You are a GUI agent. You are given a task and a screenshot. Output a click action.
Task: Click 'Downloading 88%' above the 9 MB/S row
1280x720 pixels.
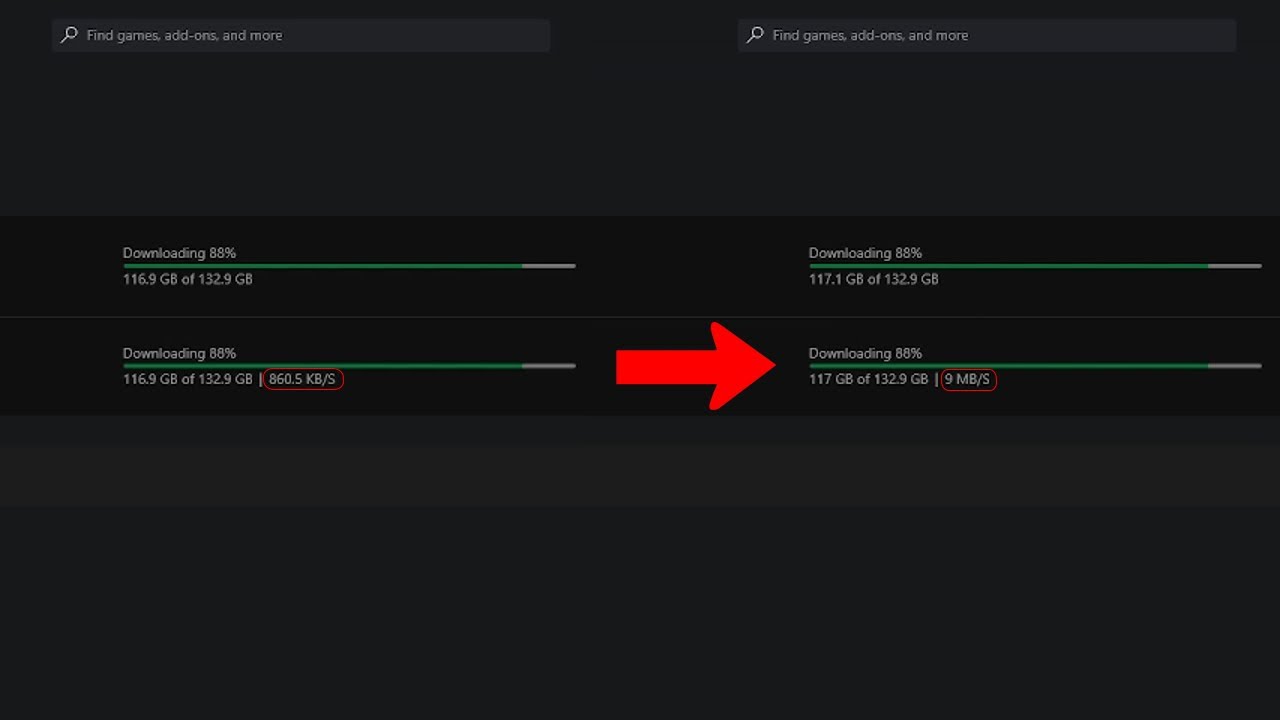pos(865,353)
